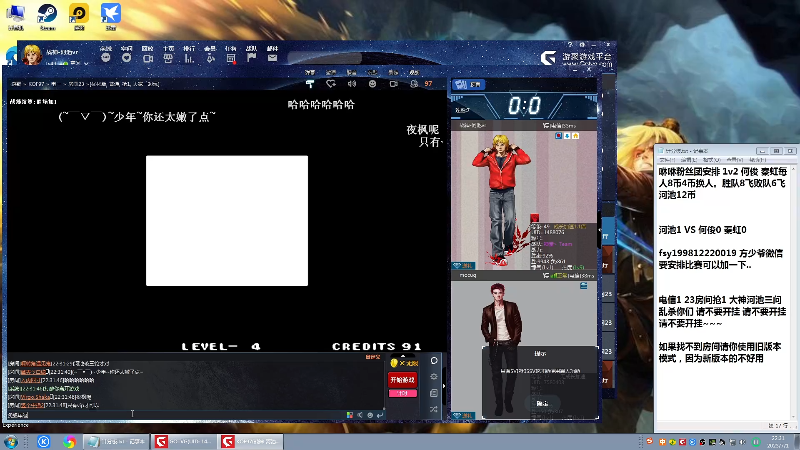Open the video camera icon in platform top bar
The height and width of the screenshot is (450, 800).
pos(147,58)
